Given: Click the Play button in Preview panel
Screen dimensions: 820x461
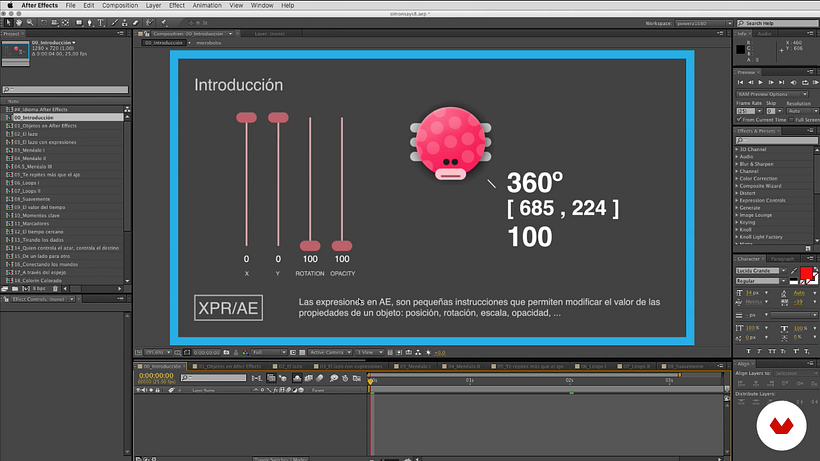Looking at the screenshot, I should click(x=760, y=83).
